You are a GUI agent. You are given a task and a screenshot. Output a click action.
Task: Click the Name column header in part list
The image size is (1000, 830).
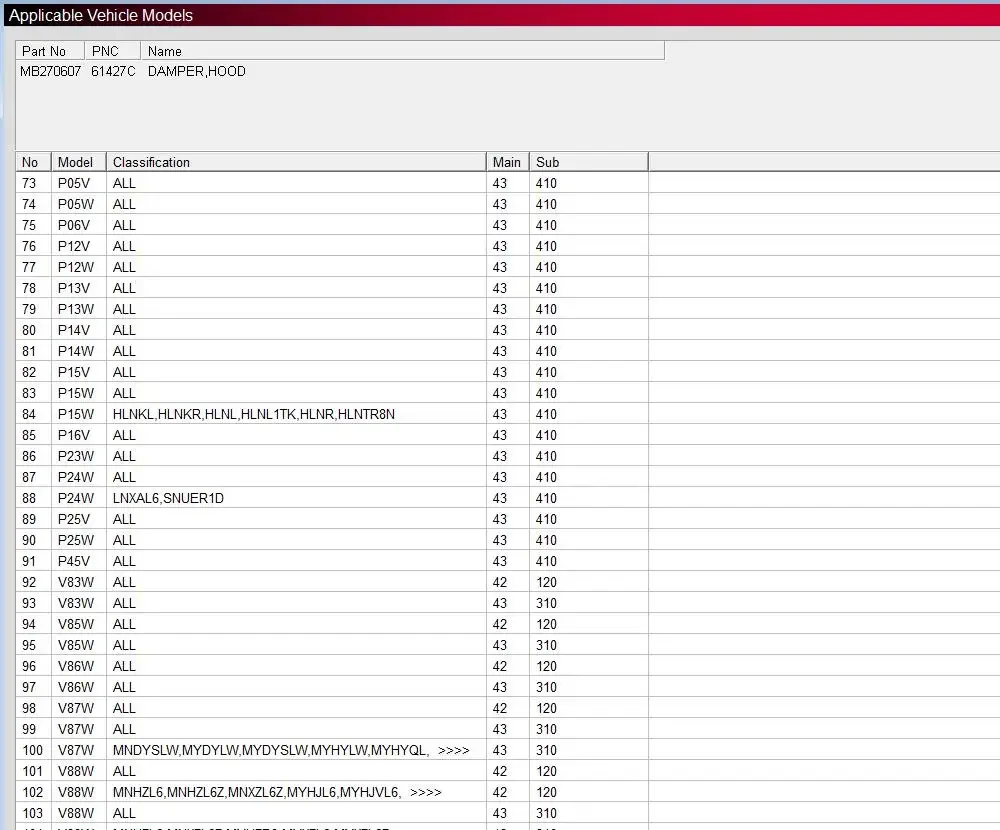402,51
